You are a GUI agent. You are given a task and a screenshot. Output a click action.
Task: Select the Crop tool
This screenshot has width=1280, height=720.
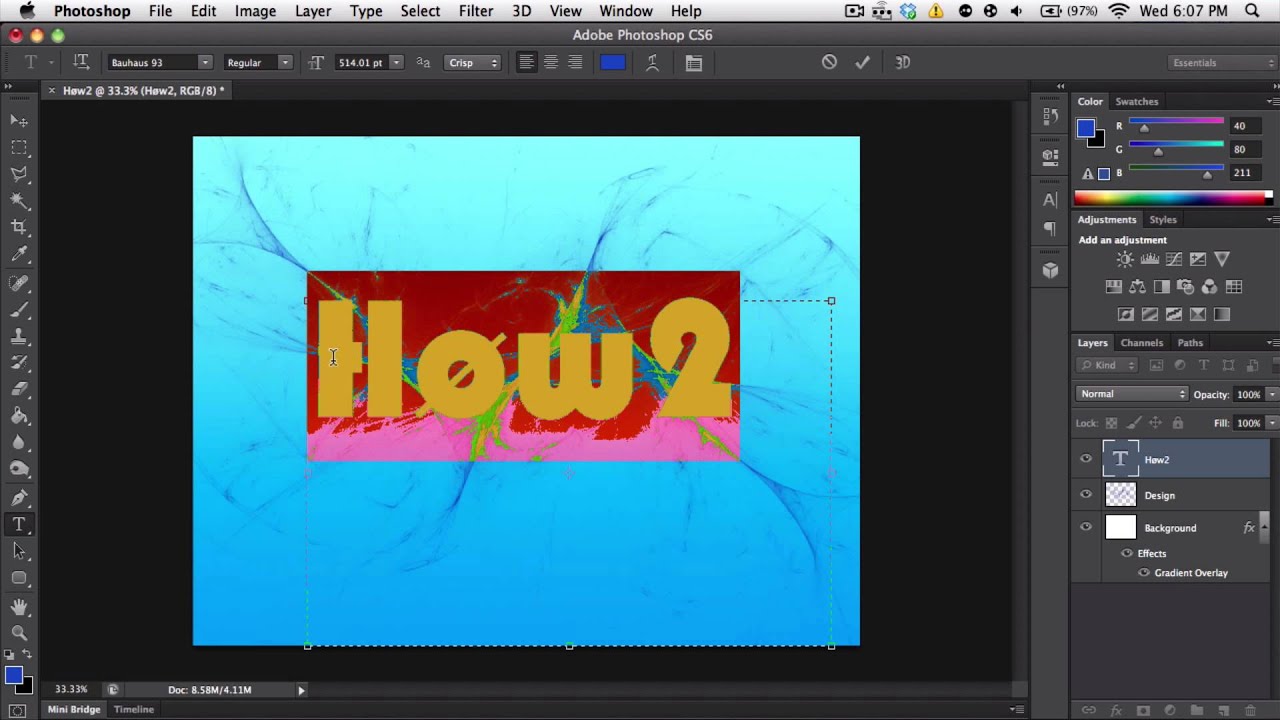(x=19, y=228)
